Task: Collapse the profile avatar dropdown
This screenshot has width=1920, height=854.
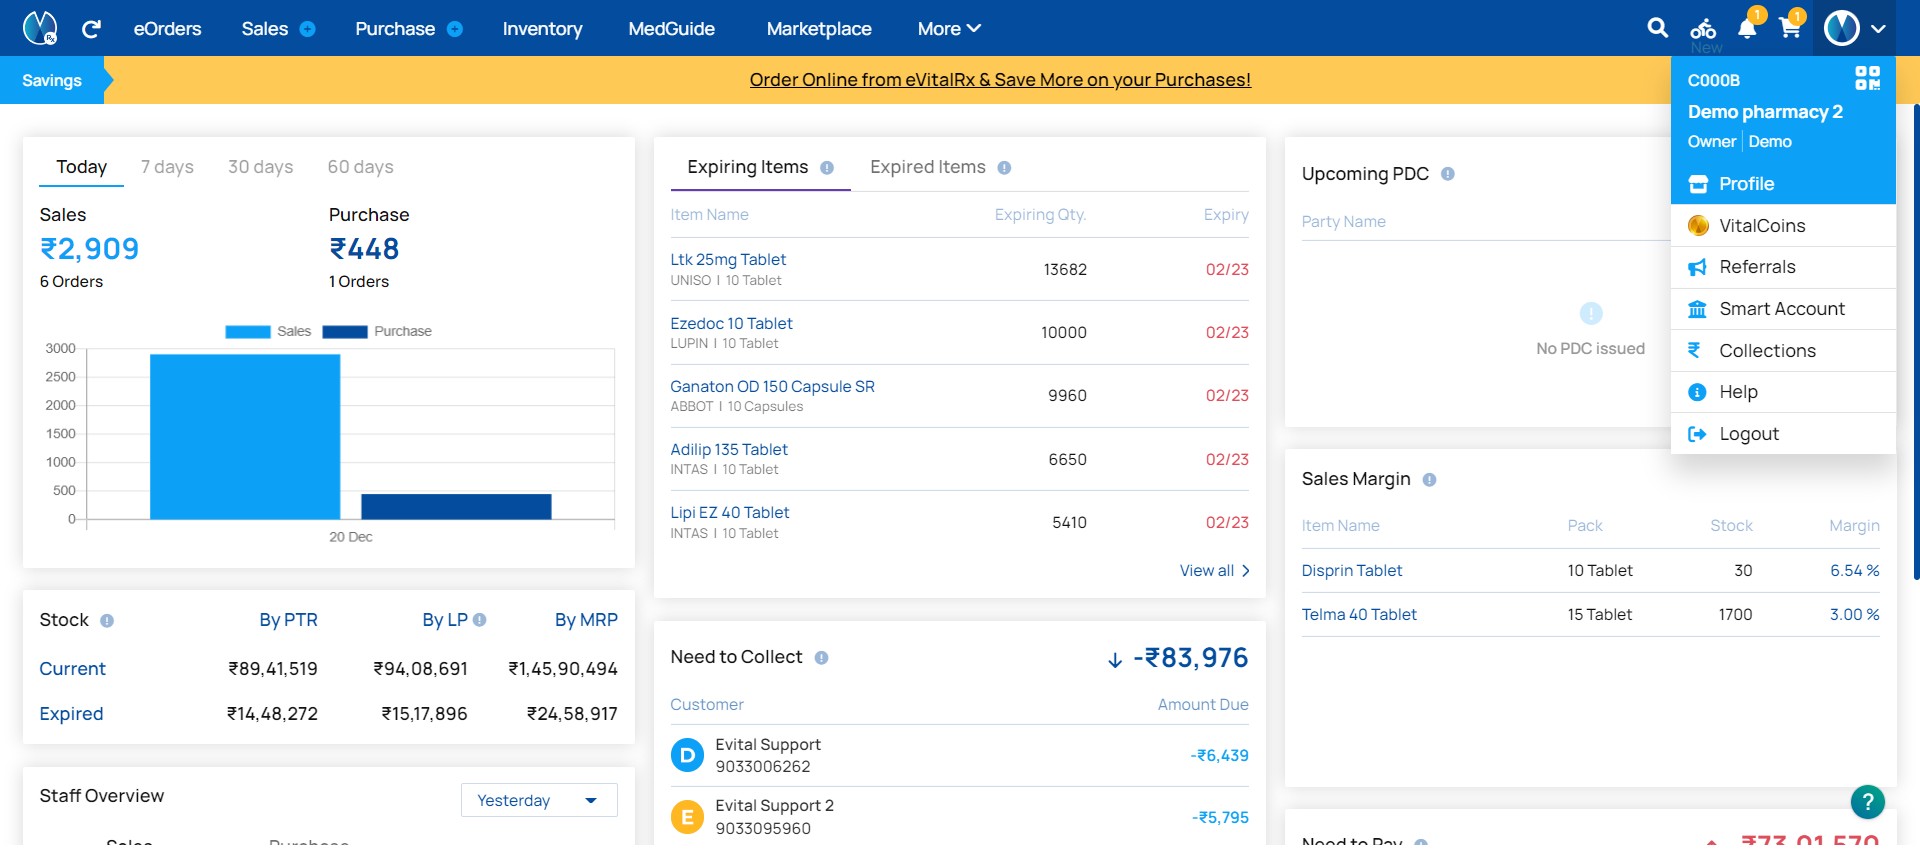Action: (x=1854, y=28)
